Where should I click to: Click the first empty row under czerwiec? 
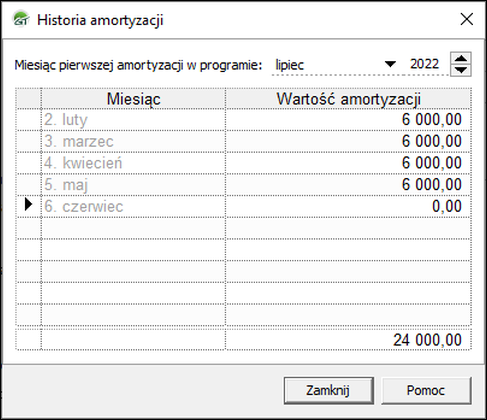(243, 228)
